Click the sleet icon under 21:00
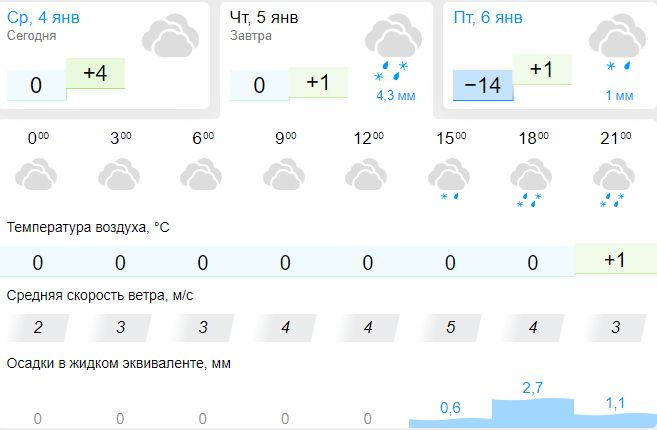The height and width of the screenshot is (430, 657). coord(614,183)
